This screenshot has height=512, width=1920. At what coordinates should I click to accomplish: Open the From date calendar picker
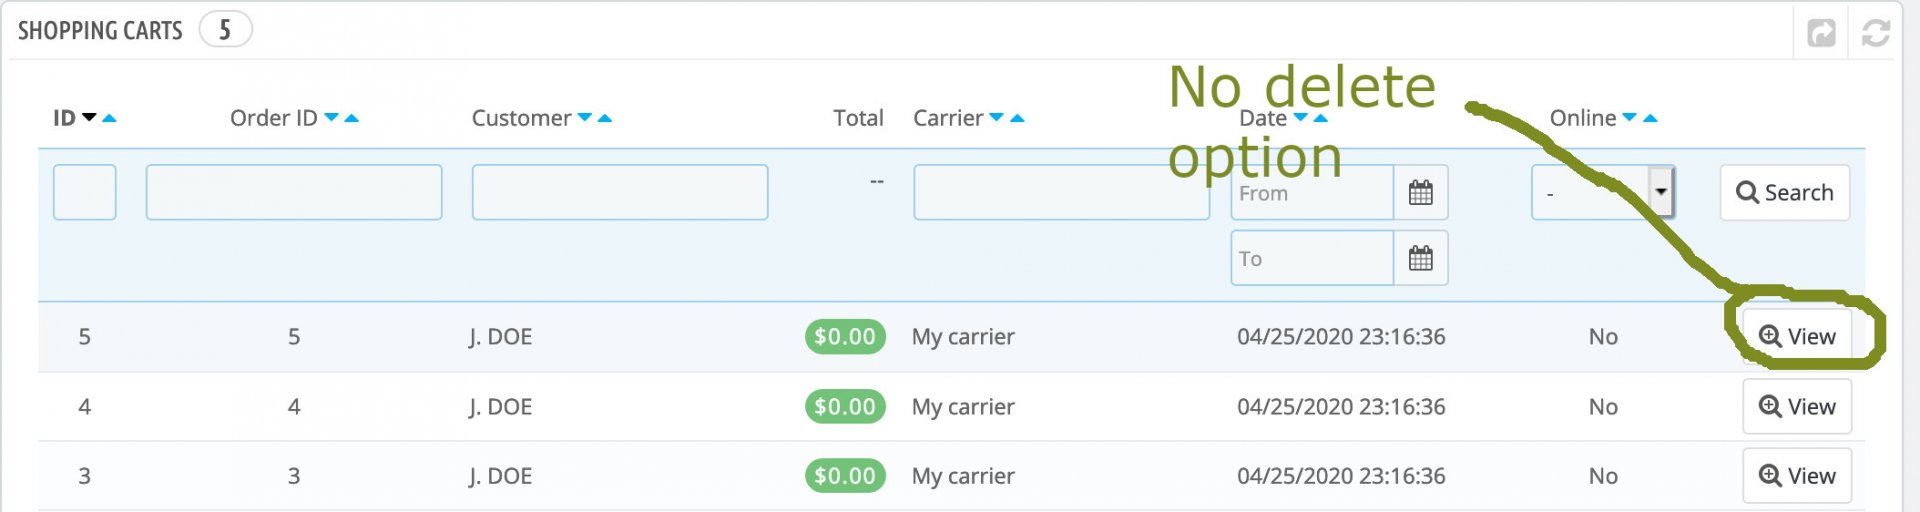coord(1420,192)
